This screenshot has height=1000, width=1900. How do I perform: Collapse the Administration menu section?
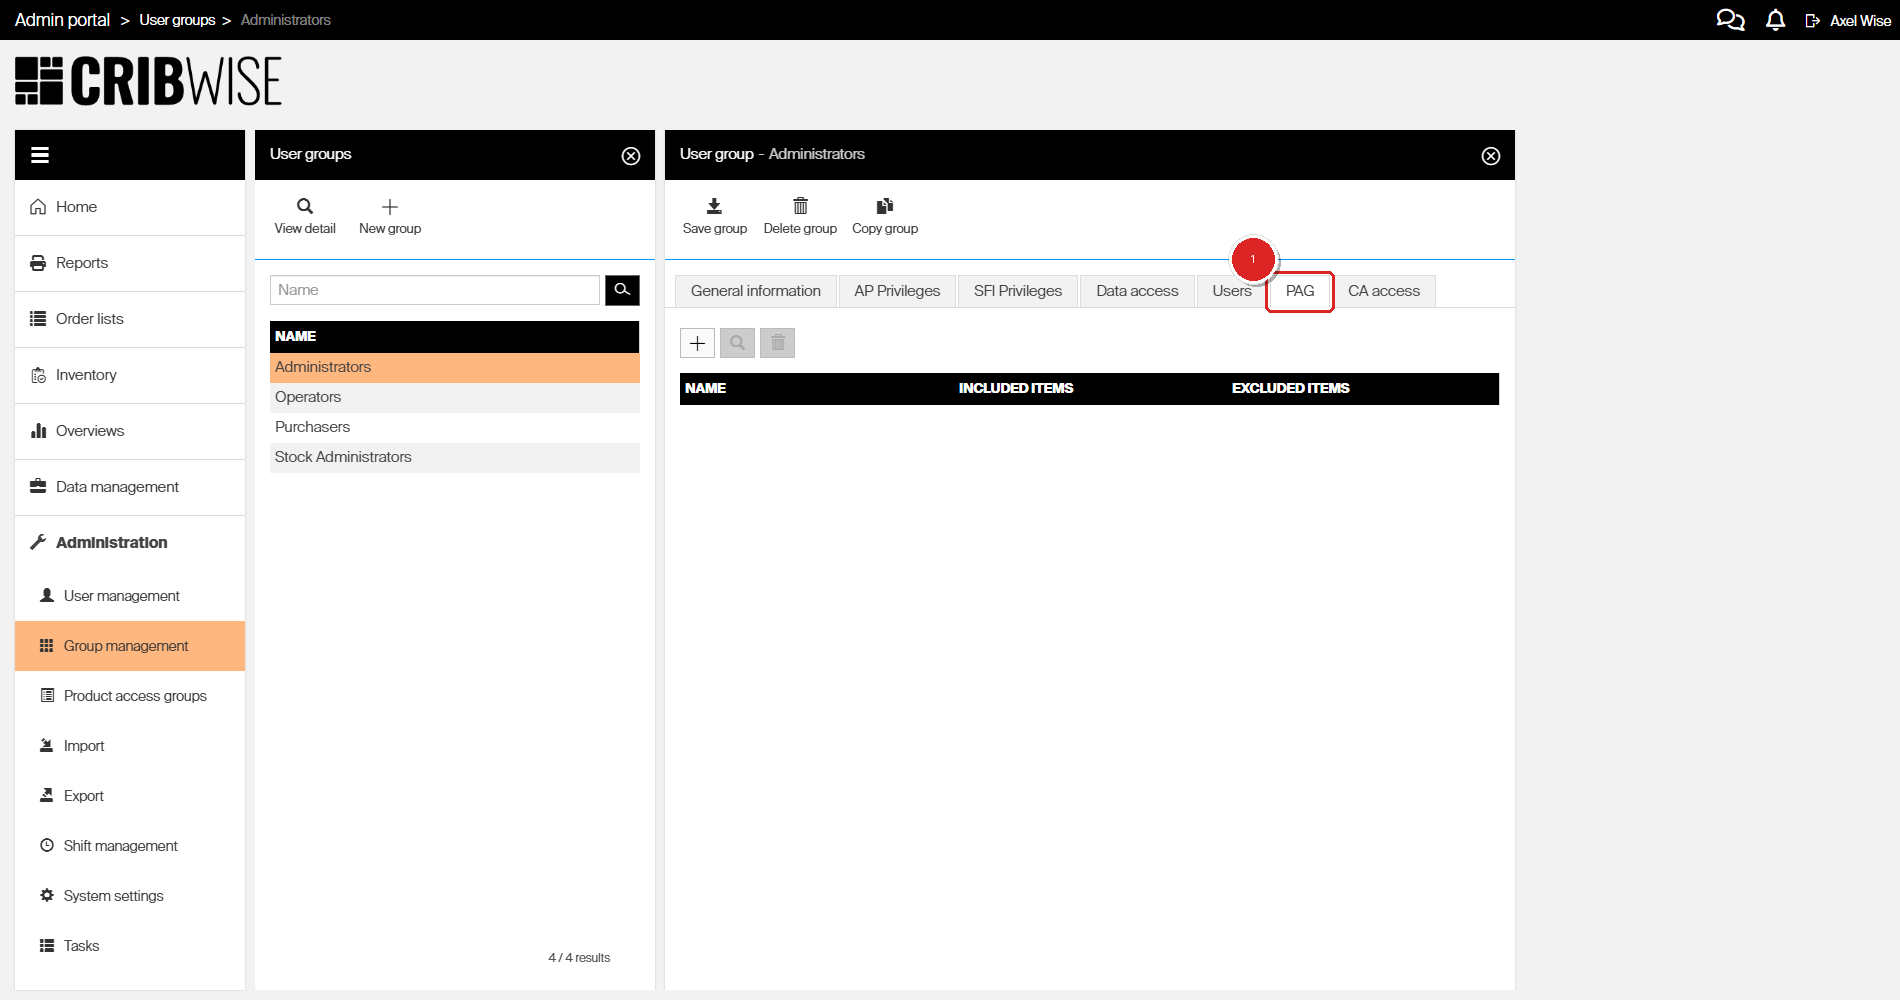point(111,542)
